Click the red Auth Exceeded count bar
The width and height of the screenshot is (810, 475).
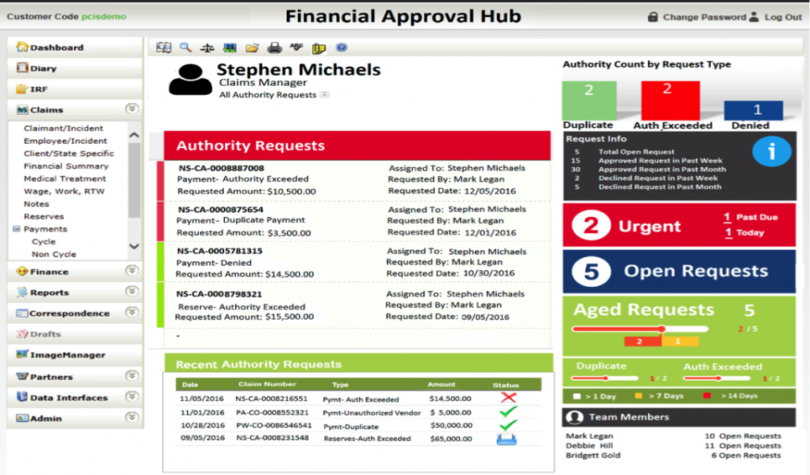click(671, 100)
